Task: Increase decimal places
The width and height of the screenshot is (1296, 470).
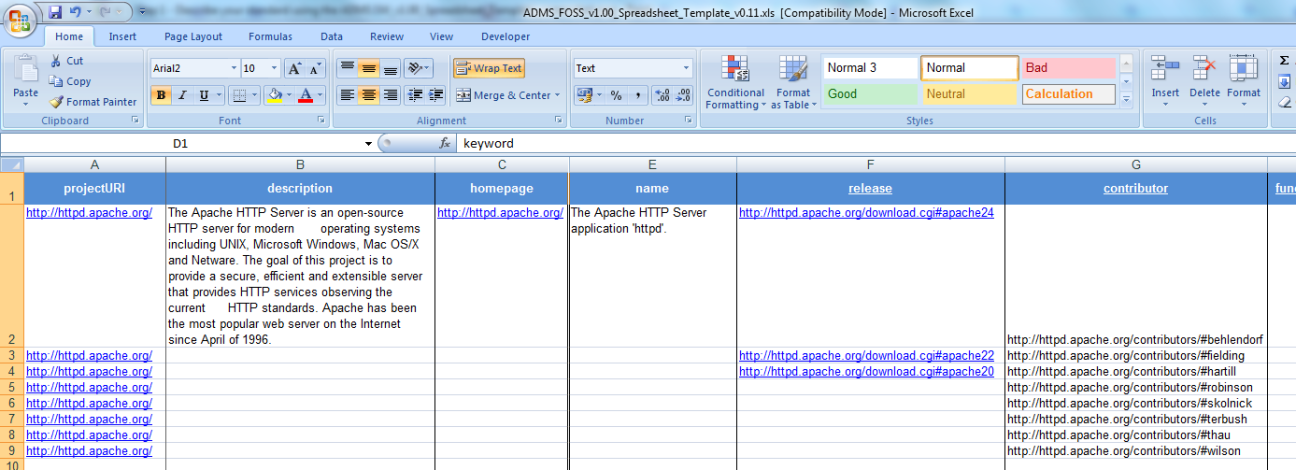Action: coord(663,96)
